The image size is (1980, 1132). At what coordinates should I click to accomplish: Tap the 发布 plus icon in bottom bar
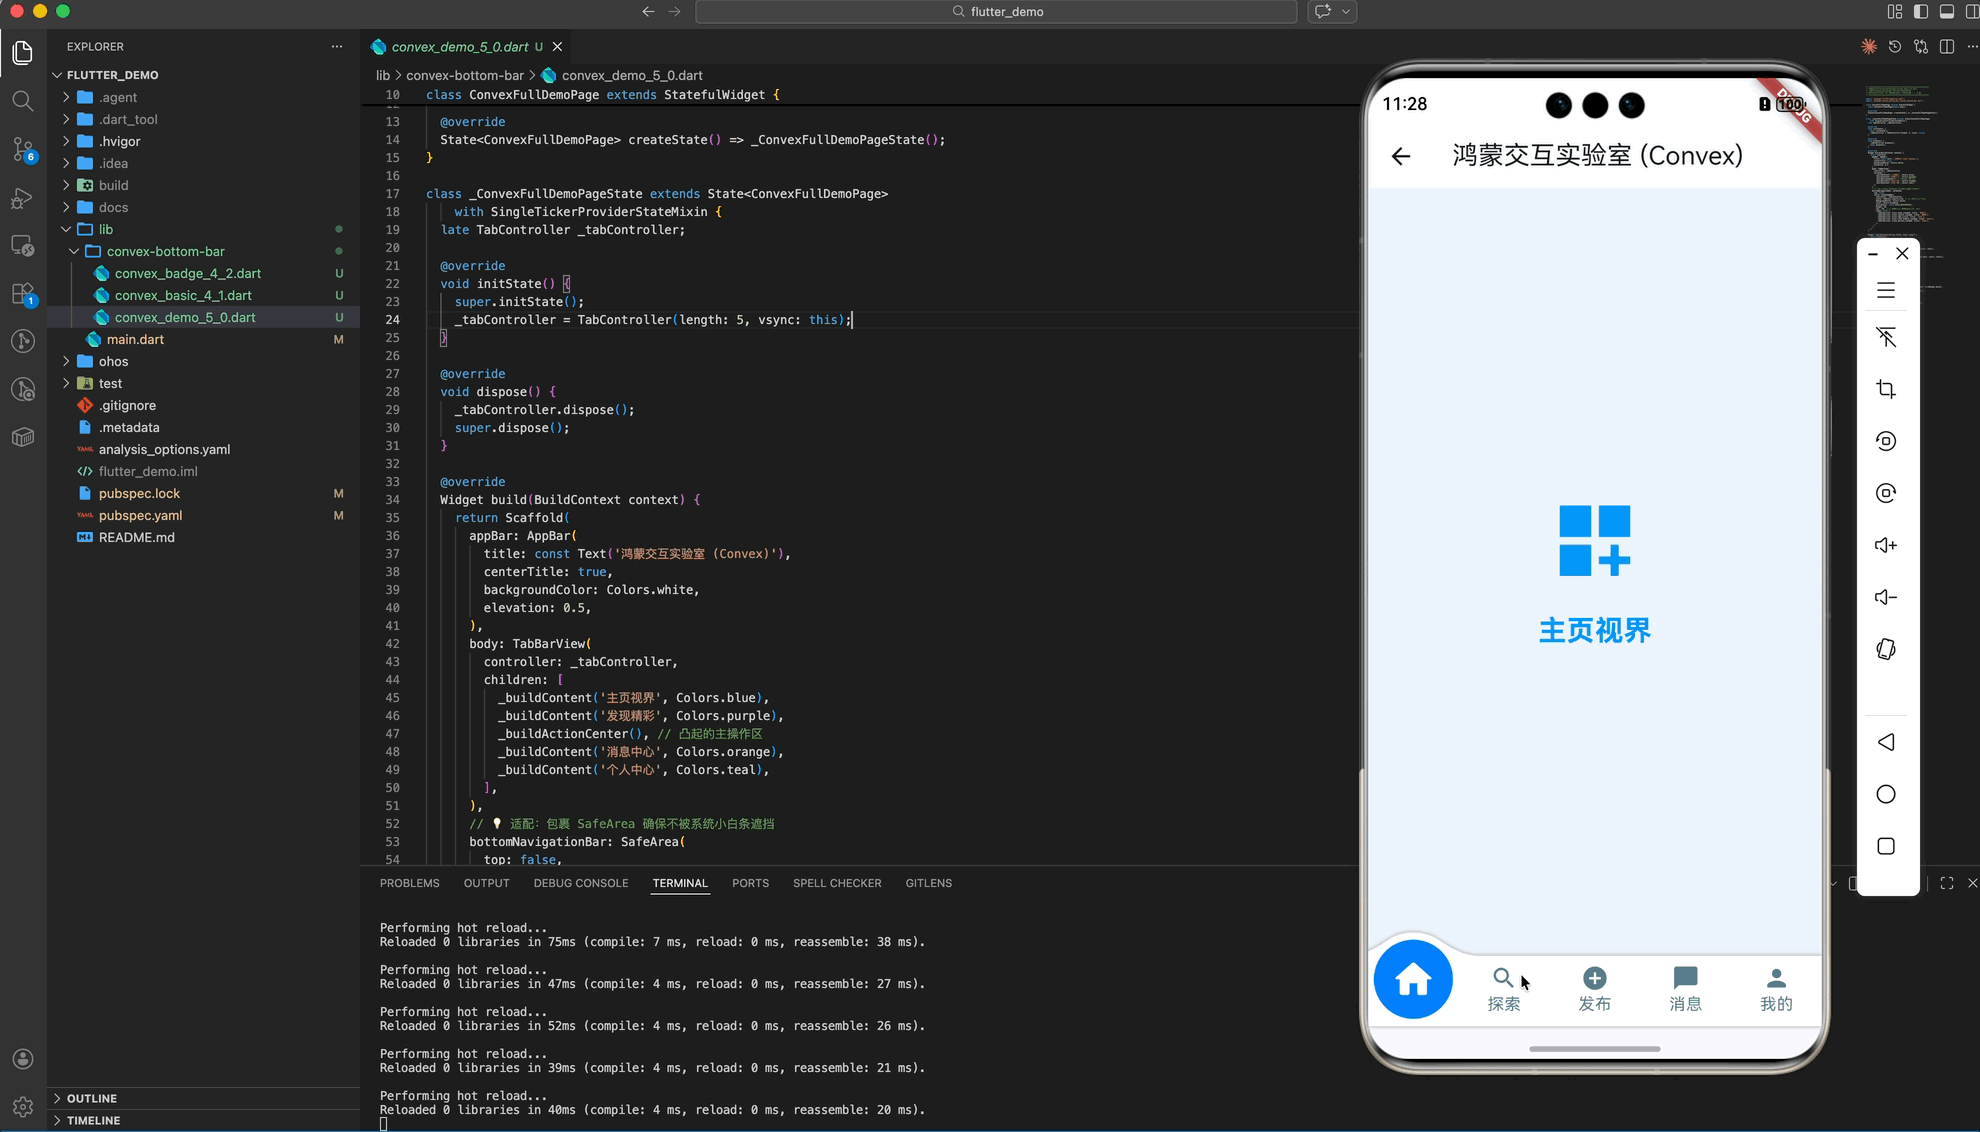click(1594, 978)
